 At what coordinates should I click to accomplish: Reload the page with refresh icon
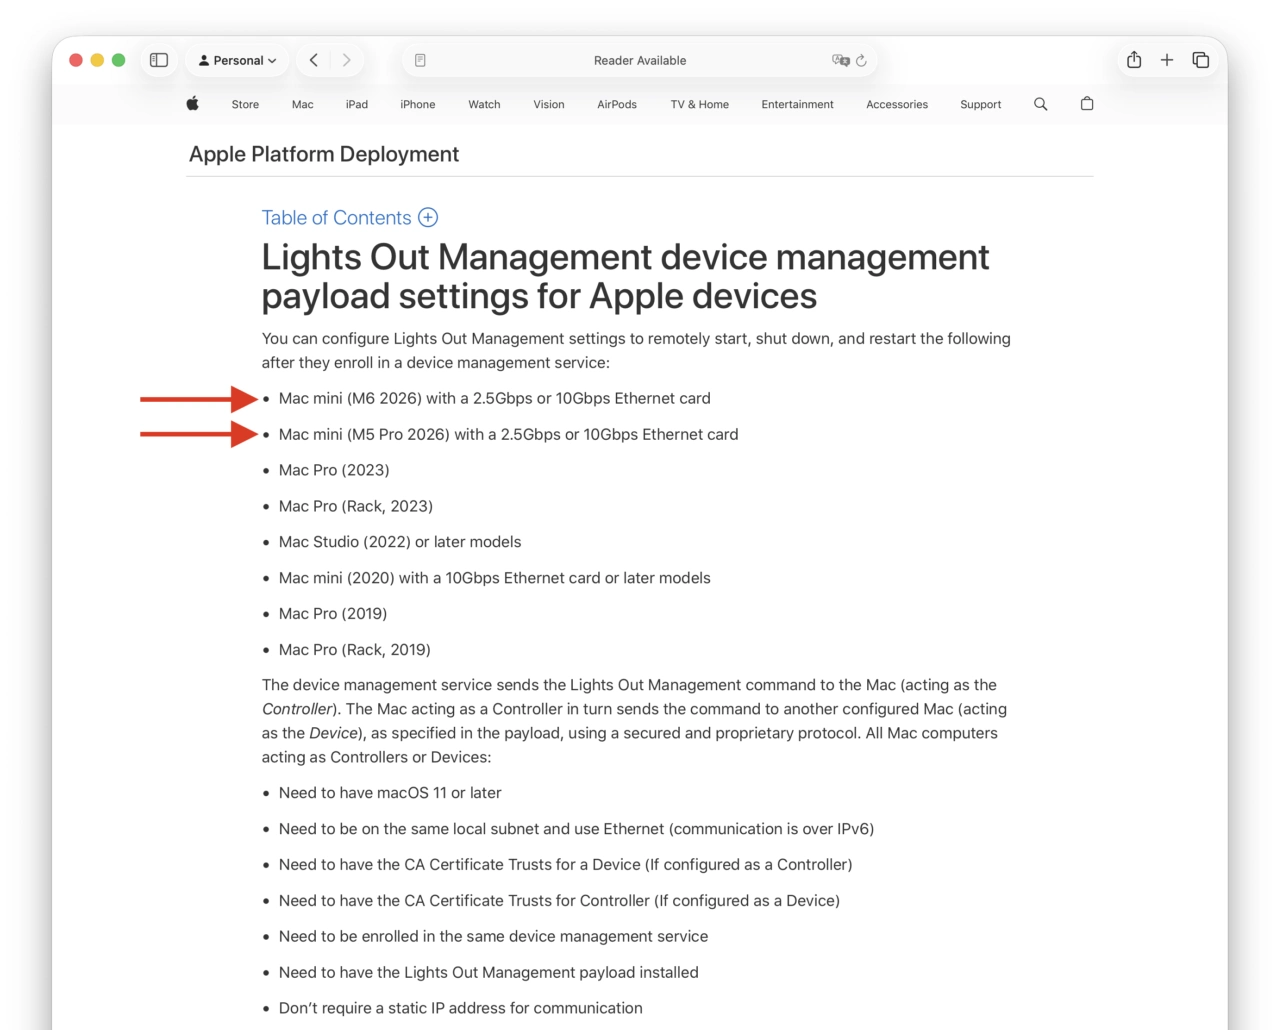tap(861, 60)
